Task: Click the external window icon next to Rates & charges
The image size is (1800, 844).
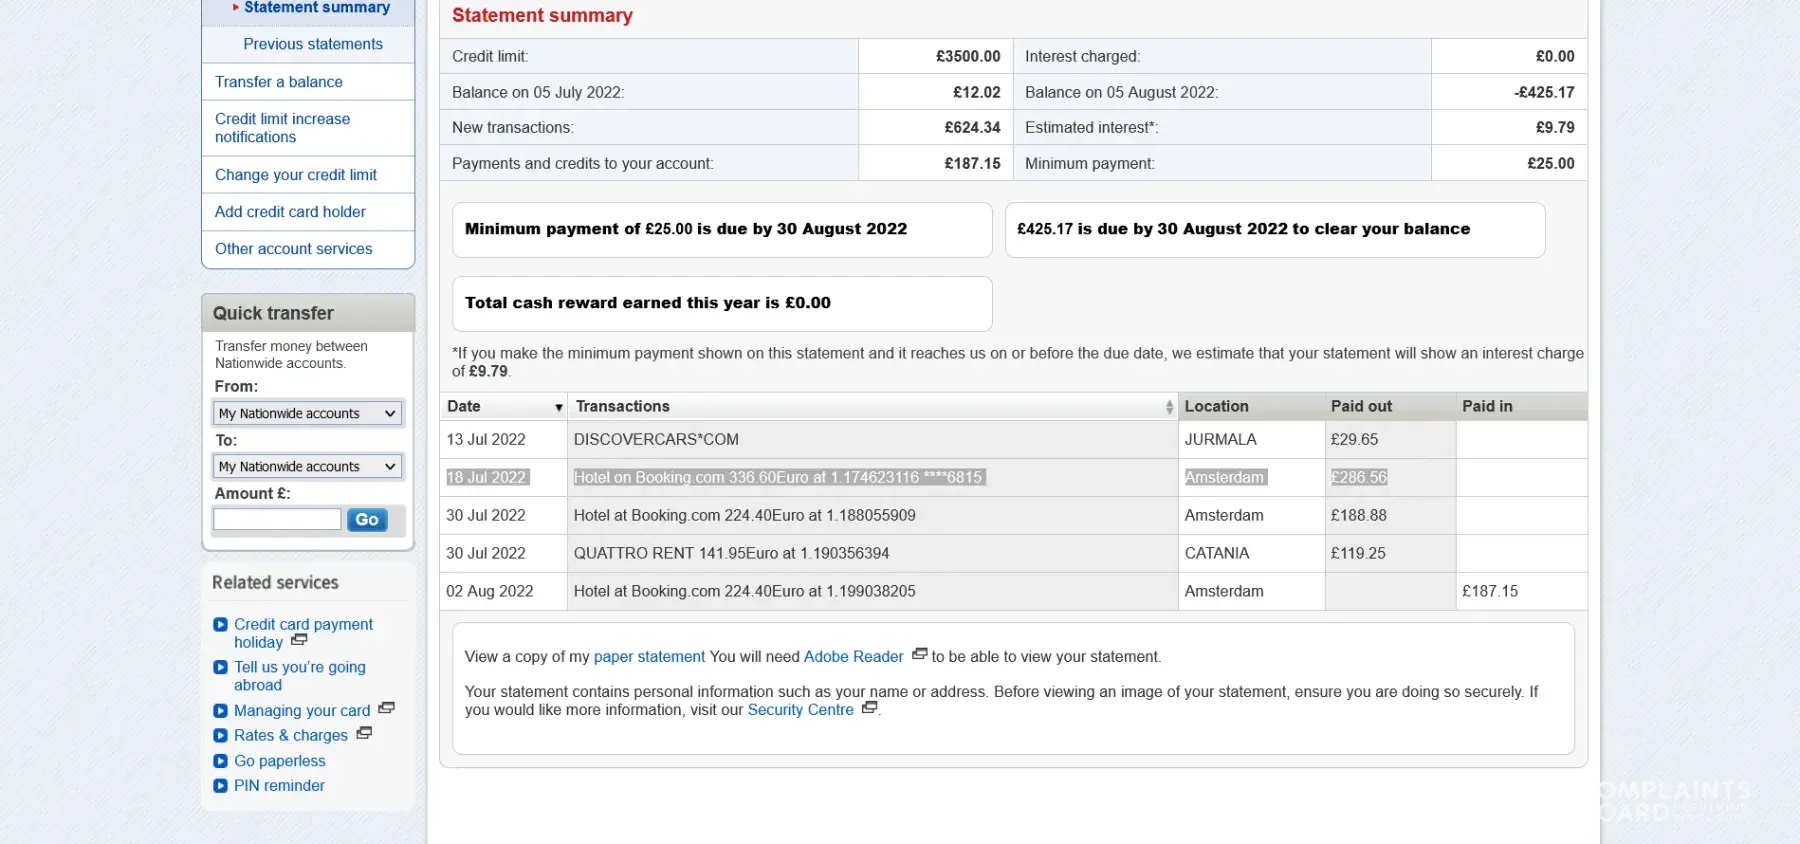Action: click(x=364, y=734)
